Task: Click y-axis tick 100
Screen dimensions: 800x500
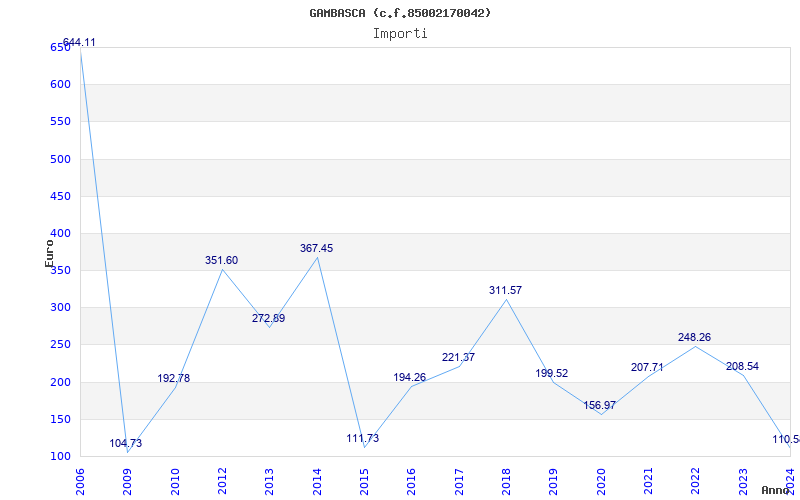Action: 60,457
